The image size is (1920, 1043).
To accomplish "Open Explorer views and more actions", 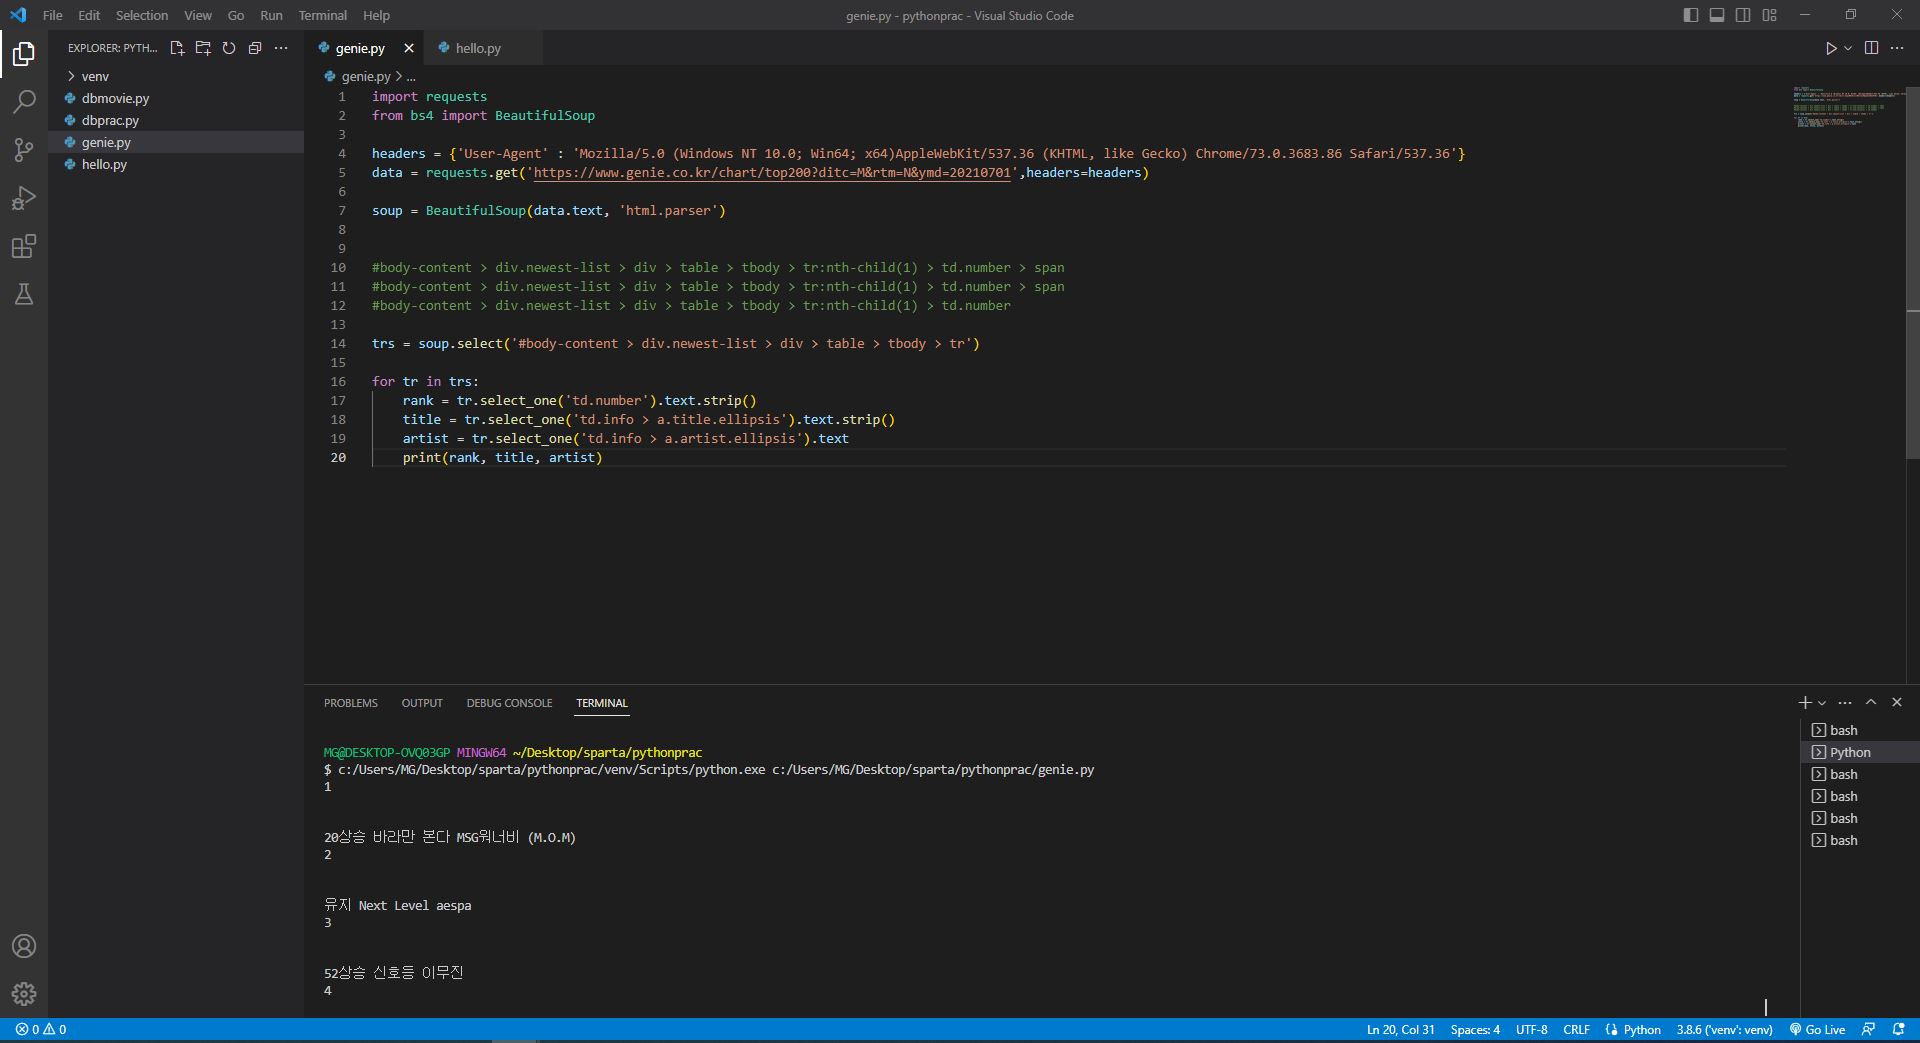I will (281, 48).
